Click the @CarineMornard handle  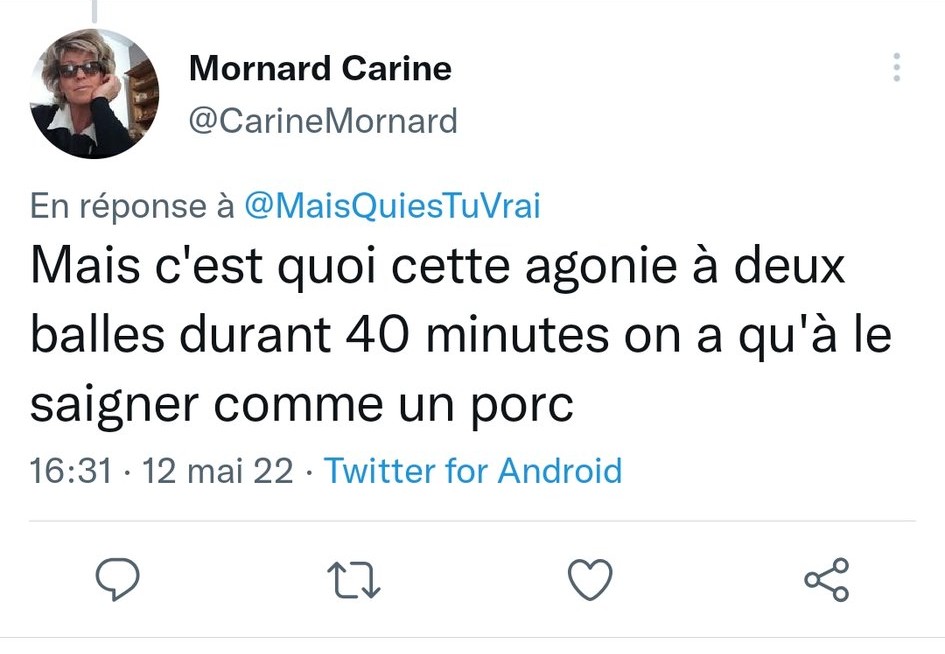click(322, 121)
